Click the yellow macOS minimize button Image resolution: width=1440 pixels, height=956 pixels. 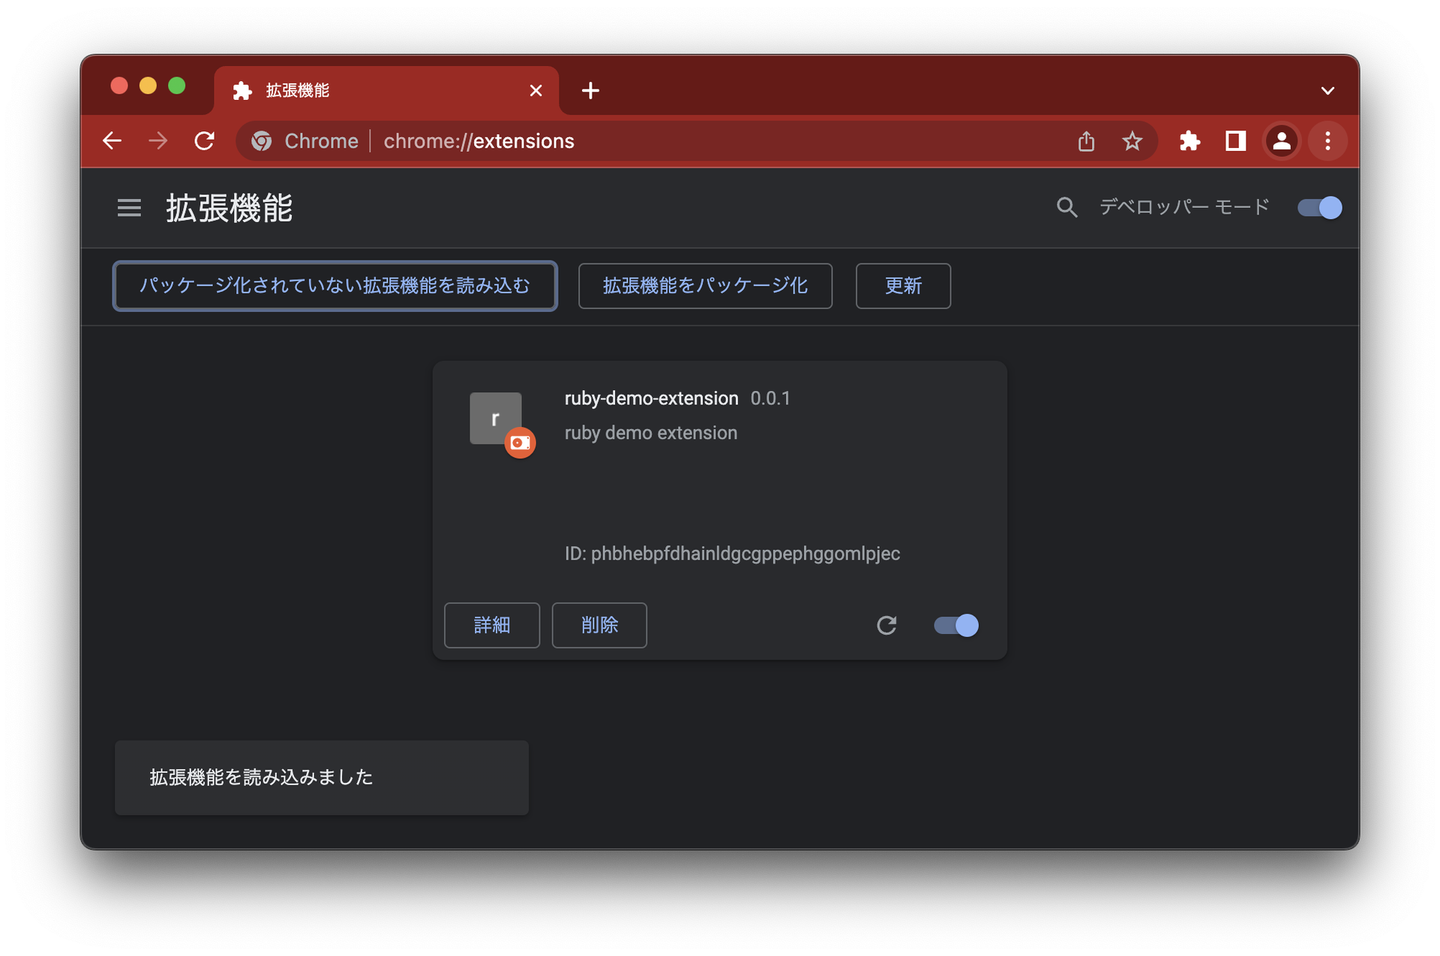(148, 86)
